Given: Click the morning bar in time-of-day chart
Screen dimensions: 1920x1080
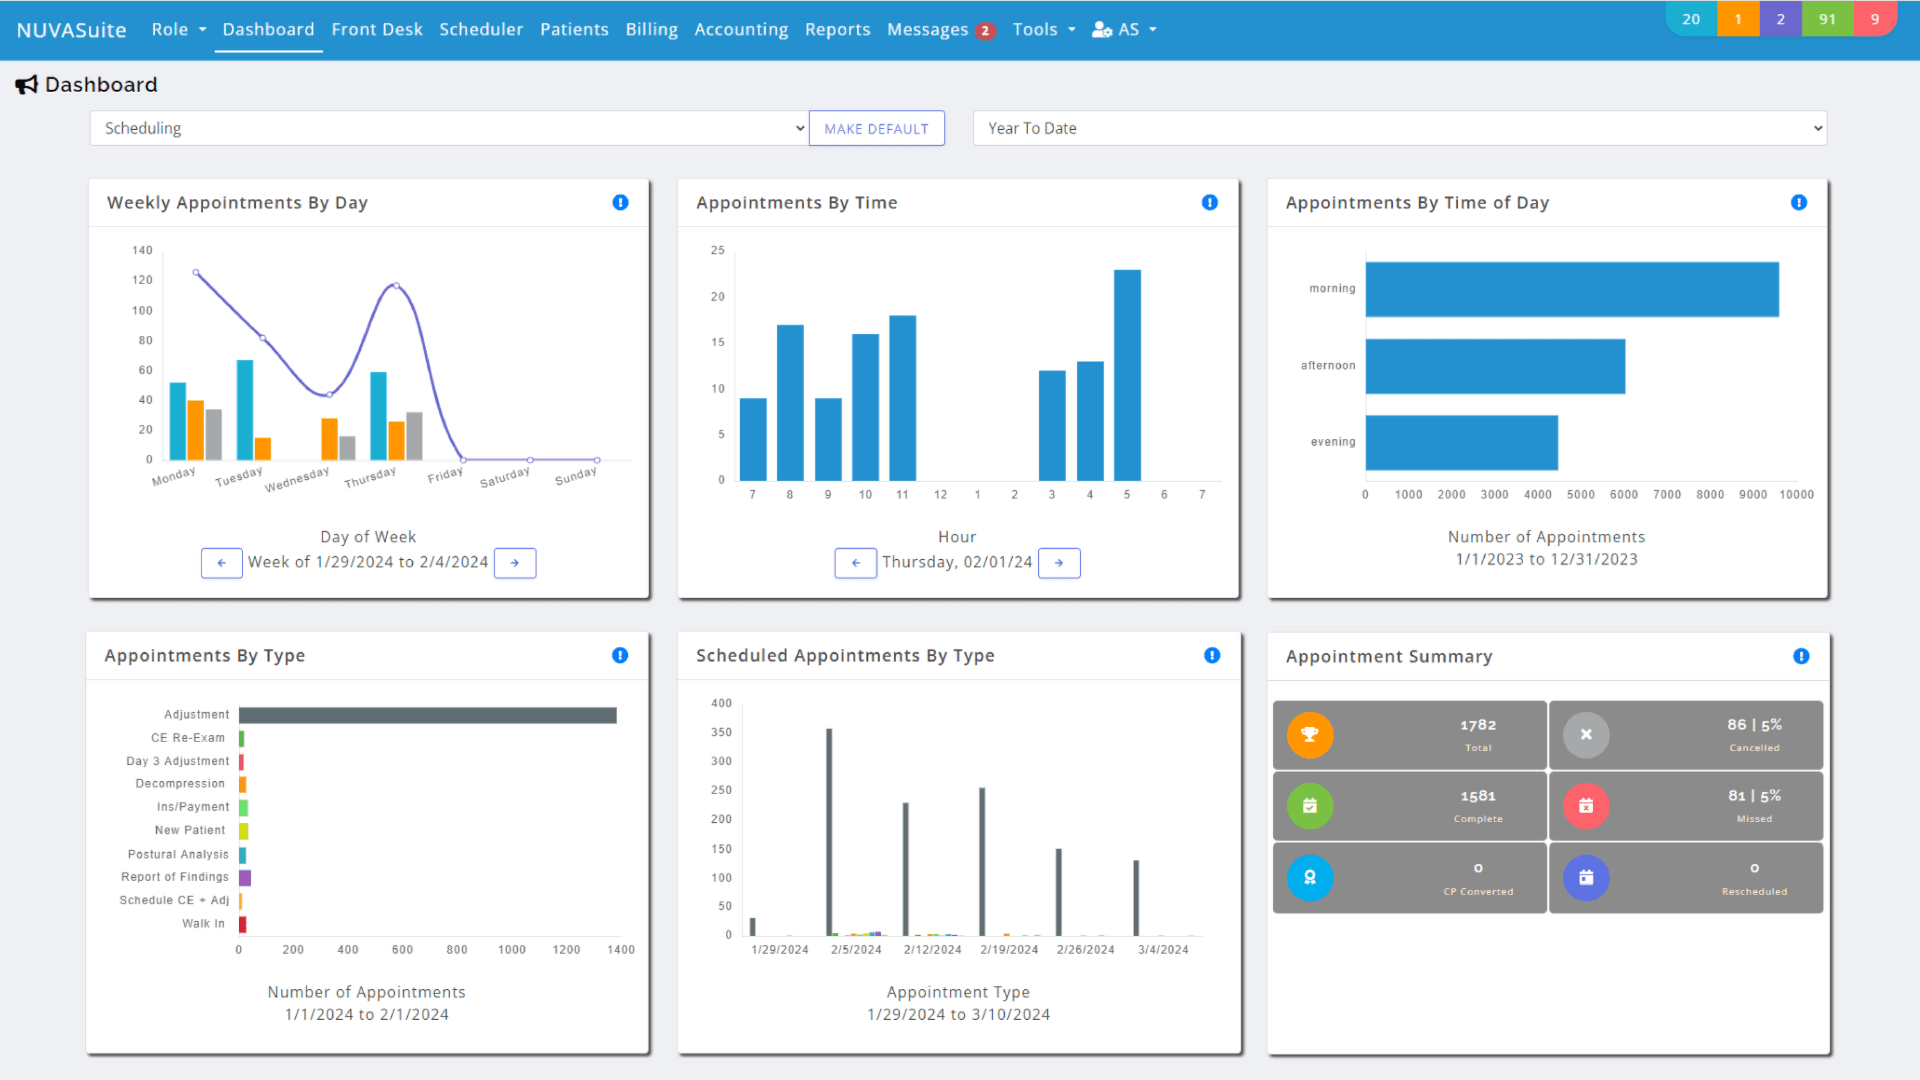Looking at the screenshot, I should click(x=1572, y=289).
